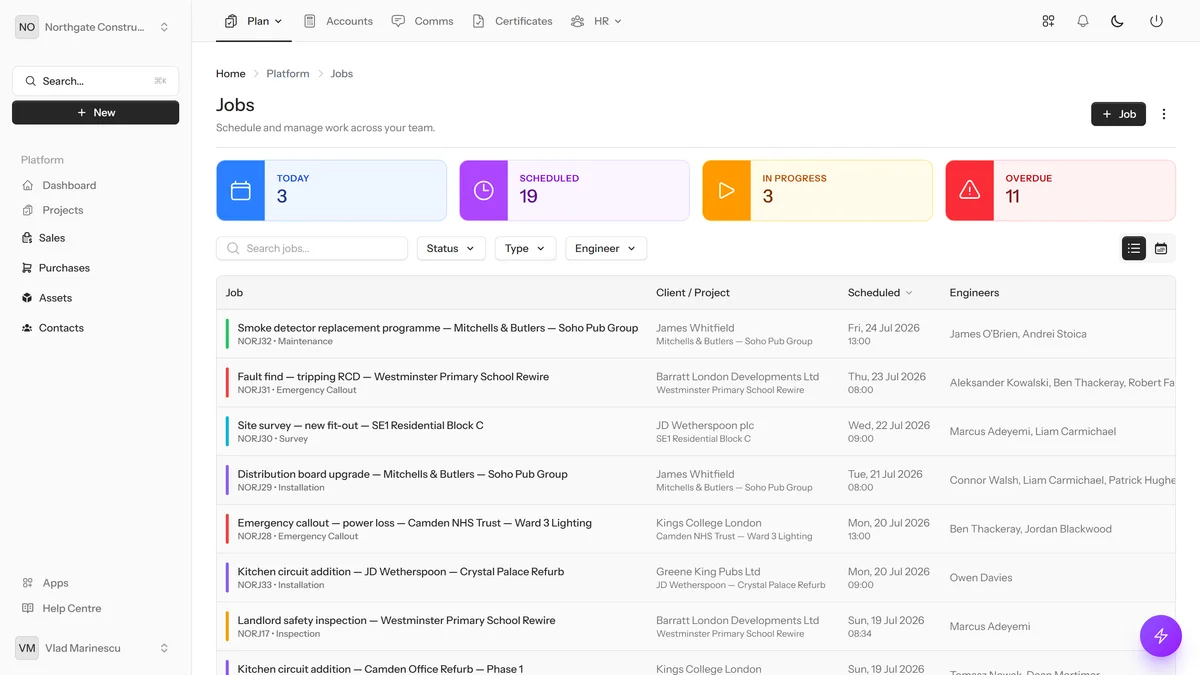Open Fault find tripping RCD job
Viewport: 1200px width, 675px height.
393,377
